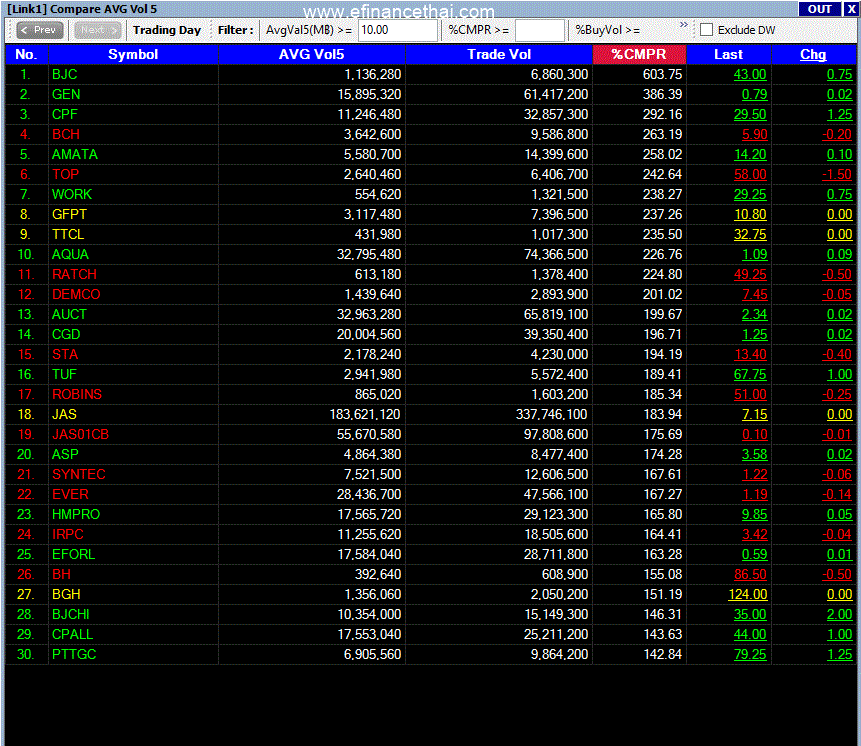This screenshot has height=746, width=861.
Task: Select the AUCT symbol
Action: pyautogui.click(x=69, y=315)
